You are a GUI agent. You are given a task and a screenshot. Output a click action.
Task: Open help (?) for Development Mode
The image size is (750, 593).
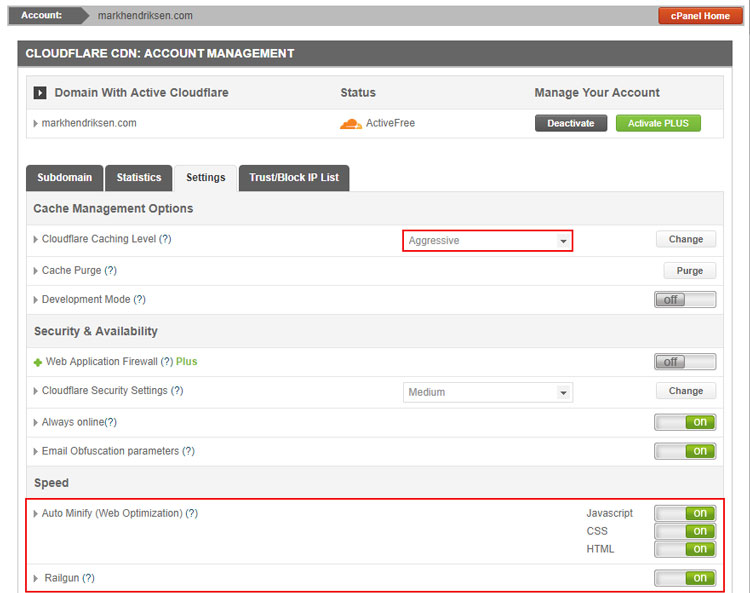(139, 299)
